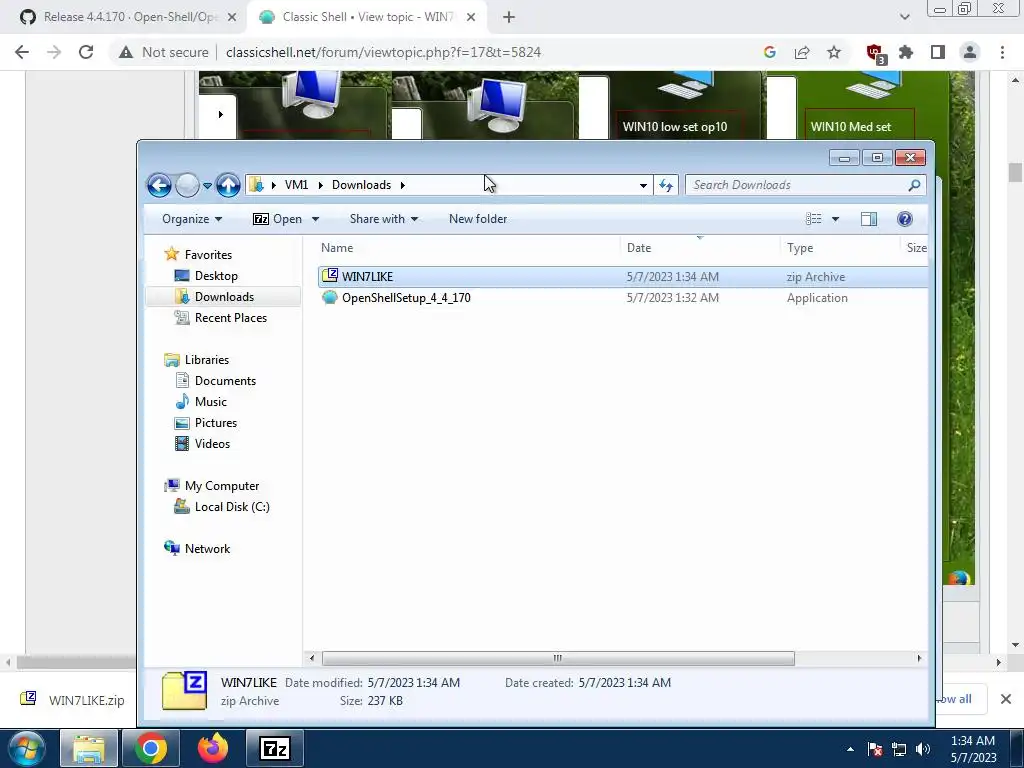Switch to the Classic Shell View topic tab
The width and height of the screenshot is (1024, 768).
point(366,17)
